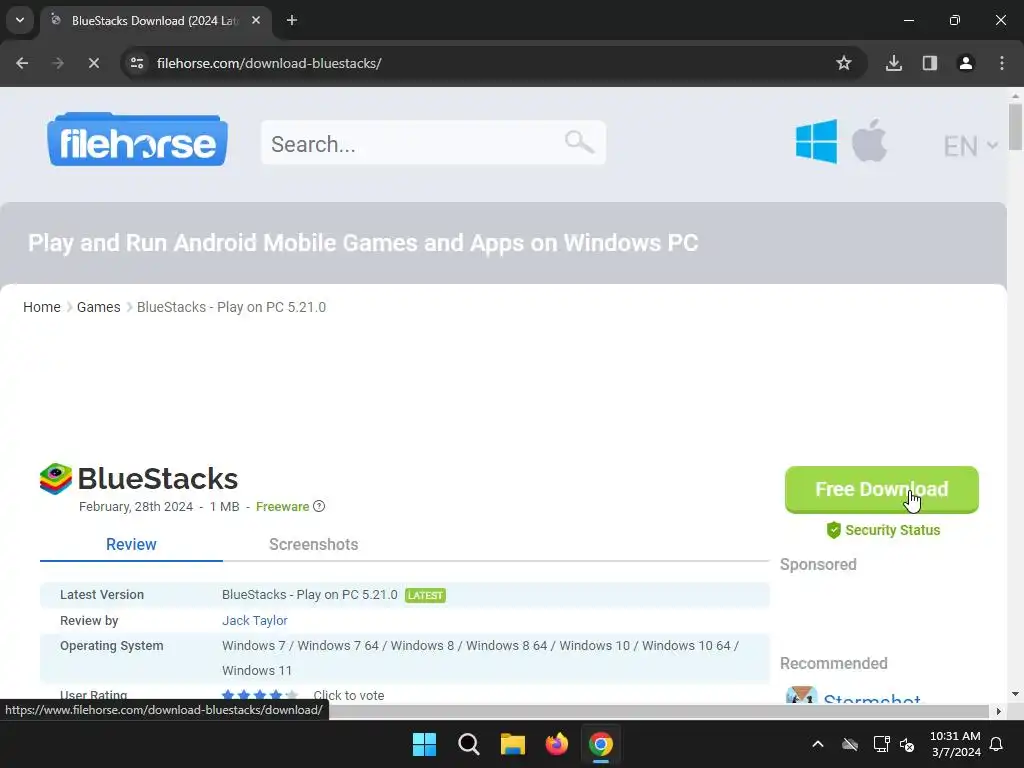Switch to the Review tab
The image size is (1024, 768).
pyautogui.click(x=131, y=545)
